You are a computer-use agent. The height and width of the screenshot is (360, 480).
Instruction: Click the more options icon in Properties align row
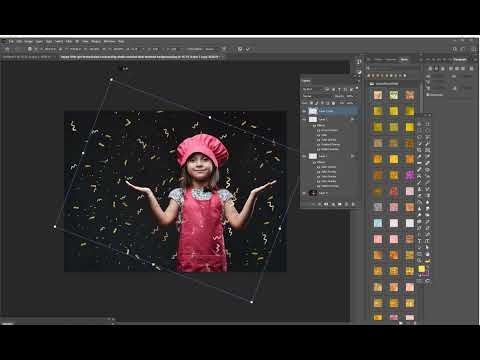click(471, 68)
